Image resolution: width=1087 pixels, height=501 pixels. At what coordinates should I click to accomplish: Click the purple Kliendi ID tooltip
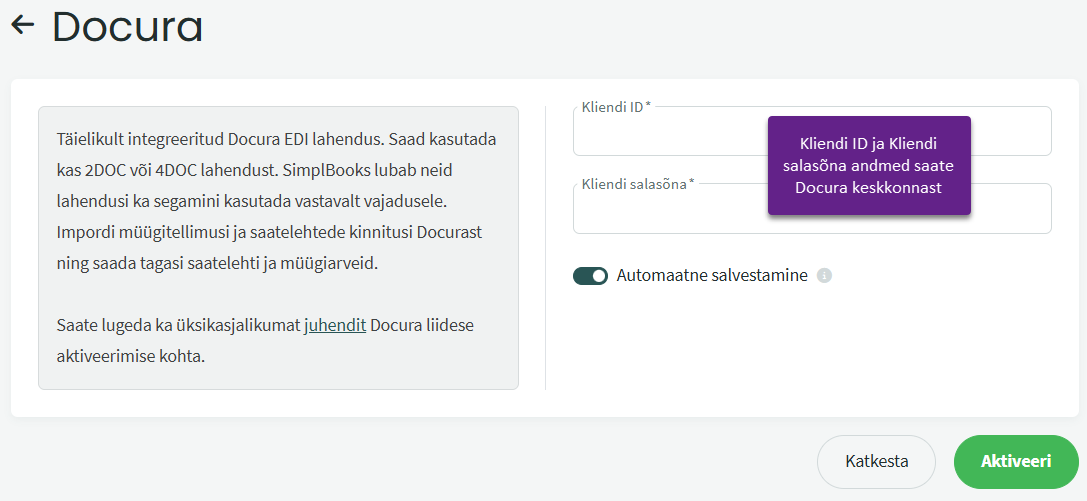point(869,165)
